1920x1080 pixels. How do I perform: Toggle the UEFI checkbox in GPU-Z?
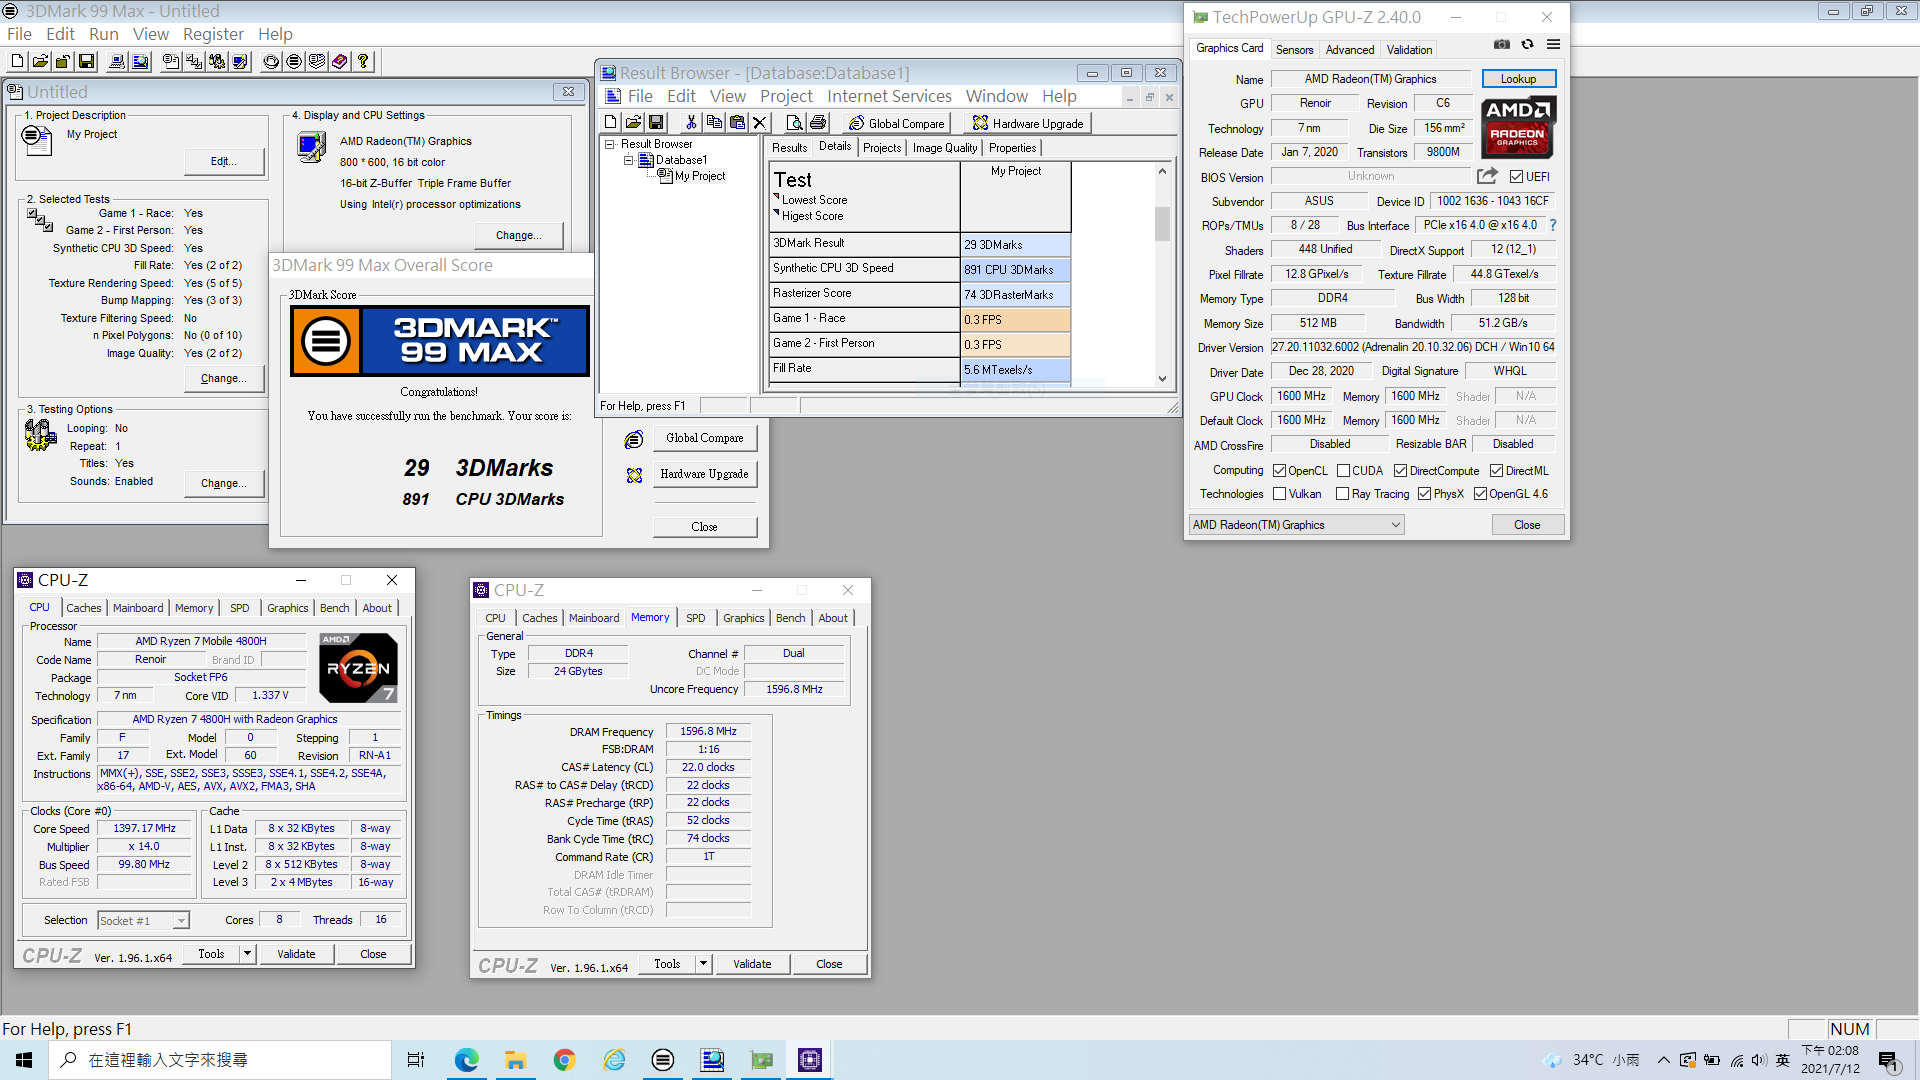tap(1516, 177)
